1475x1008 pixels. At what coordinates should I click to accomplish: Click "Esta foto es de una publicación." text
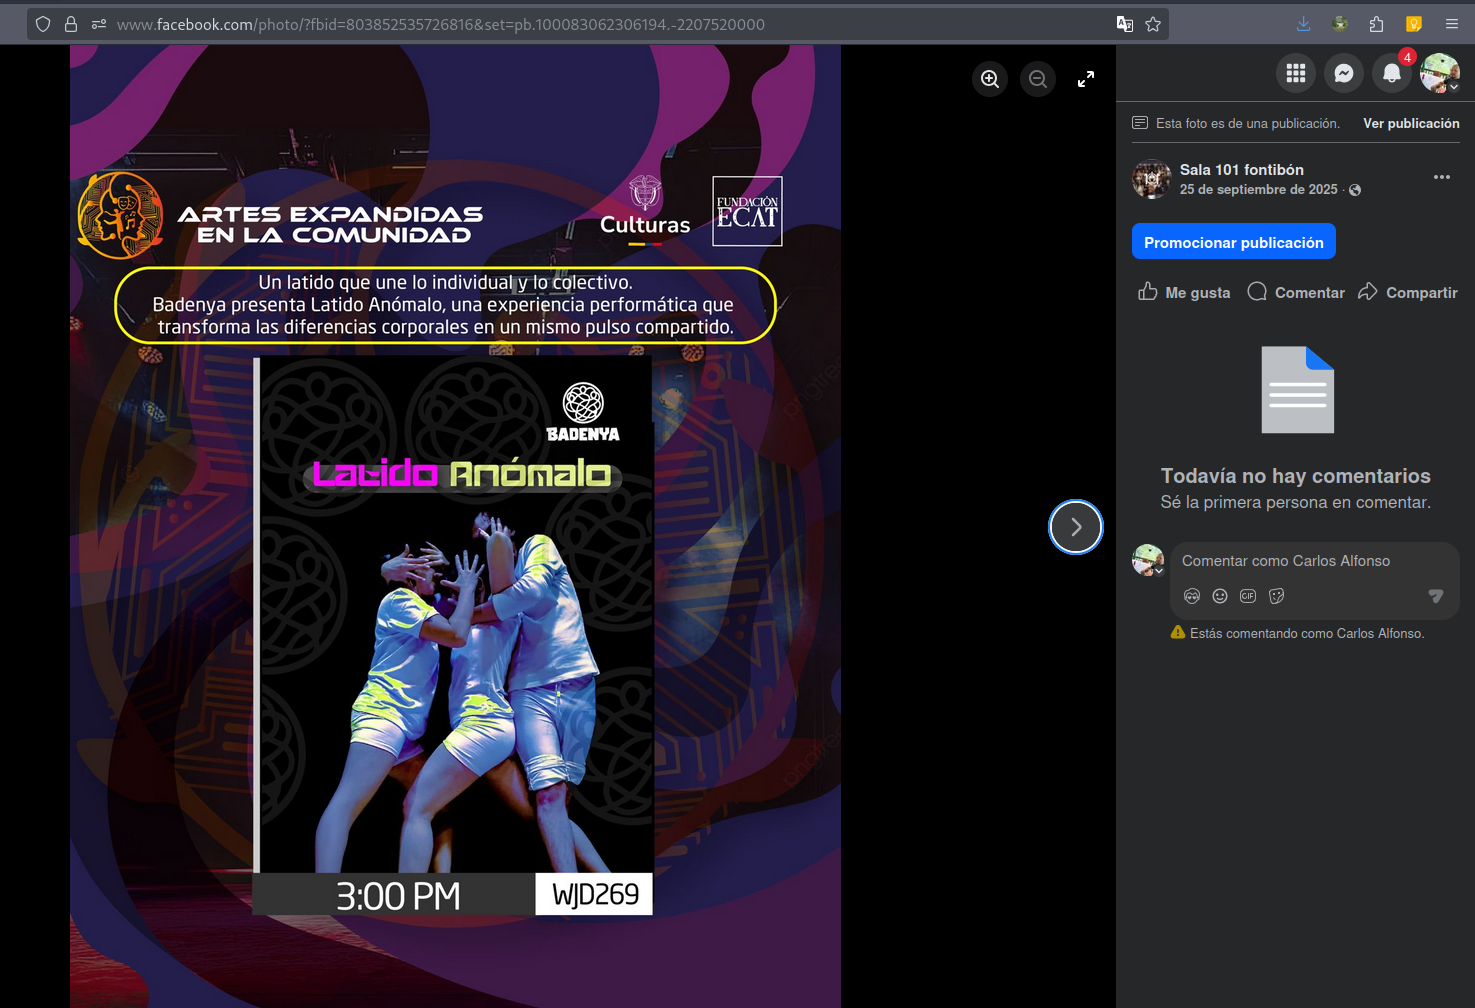pyautogui.click(x=1248, y=123)
